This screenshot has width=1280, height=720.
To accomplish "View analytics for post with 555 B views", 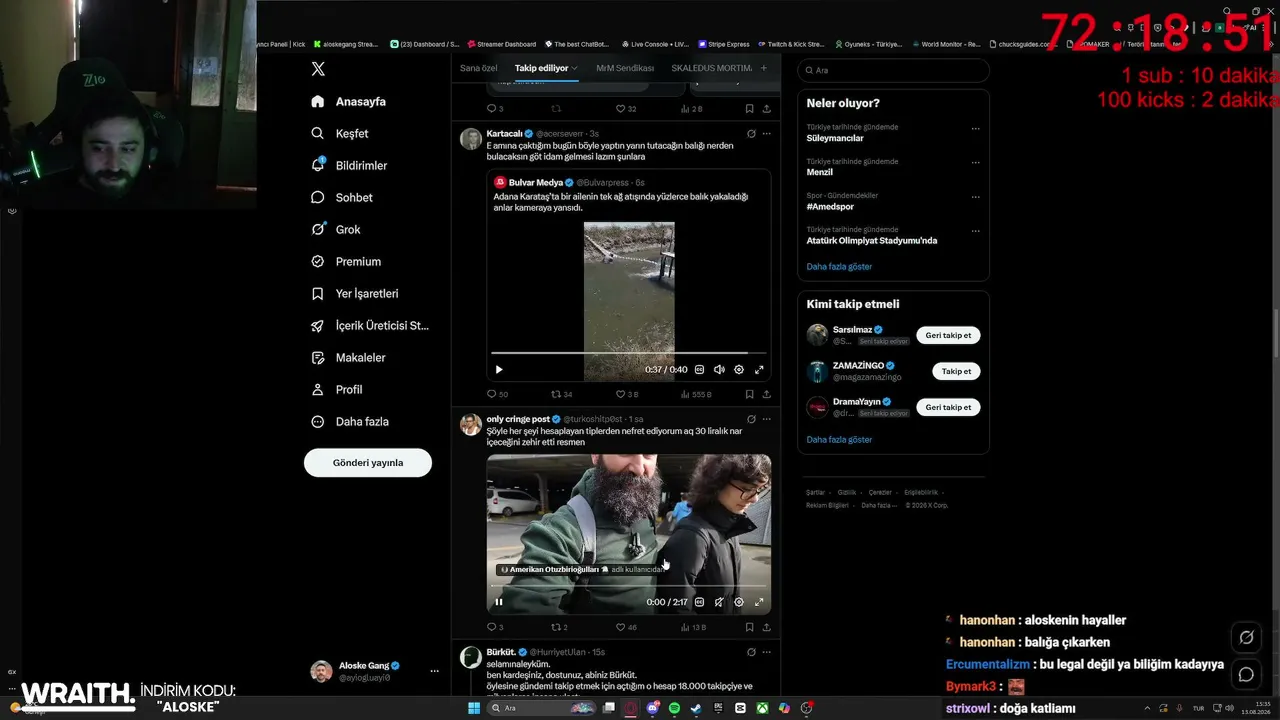I will pyautogui.click(x=696, y=394).
